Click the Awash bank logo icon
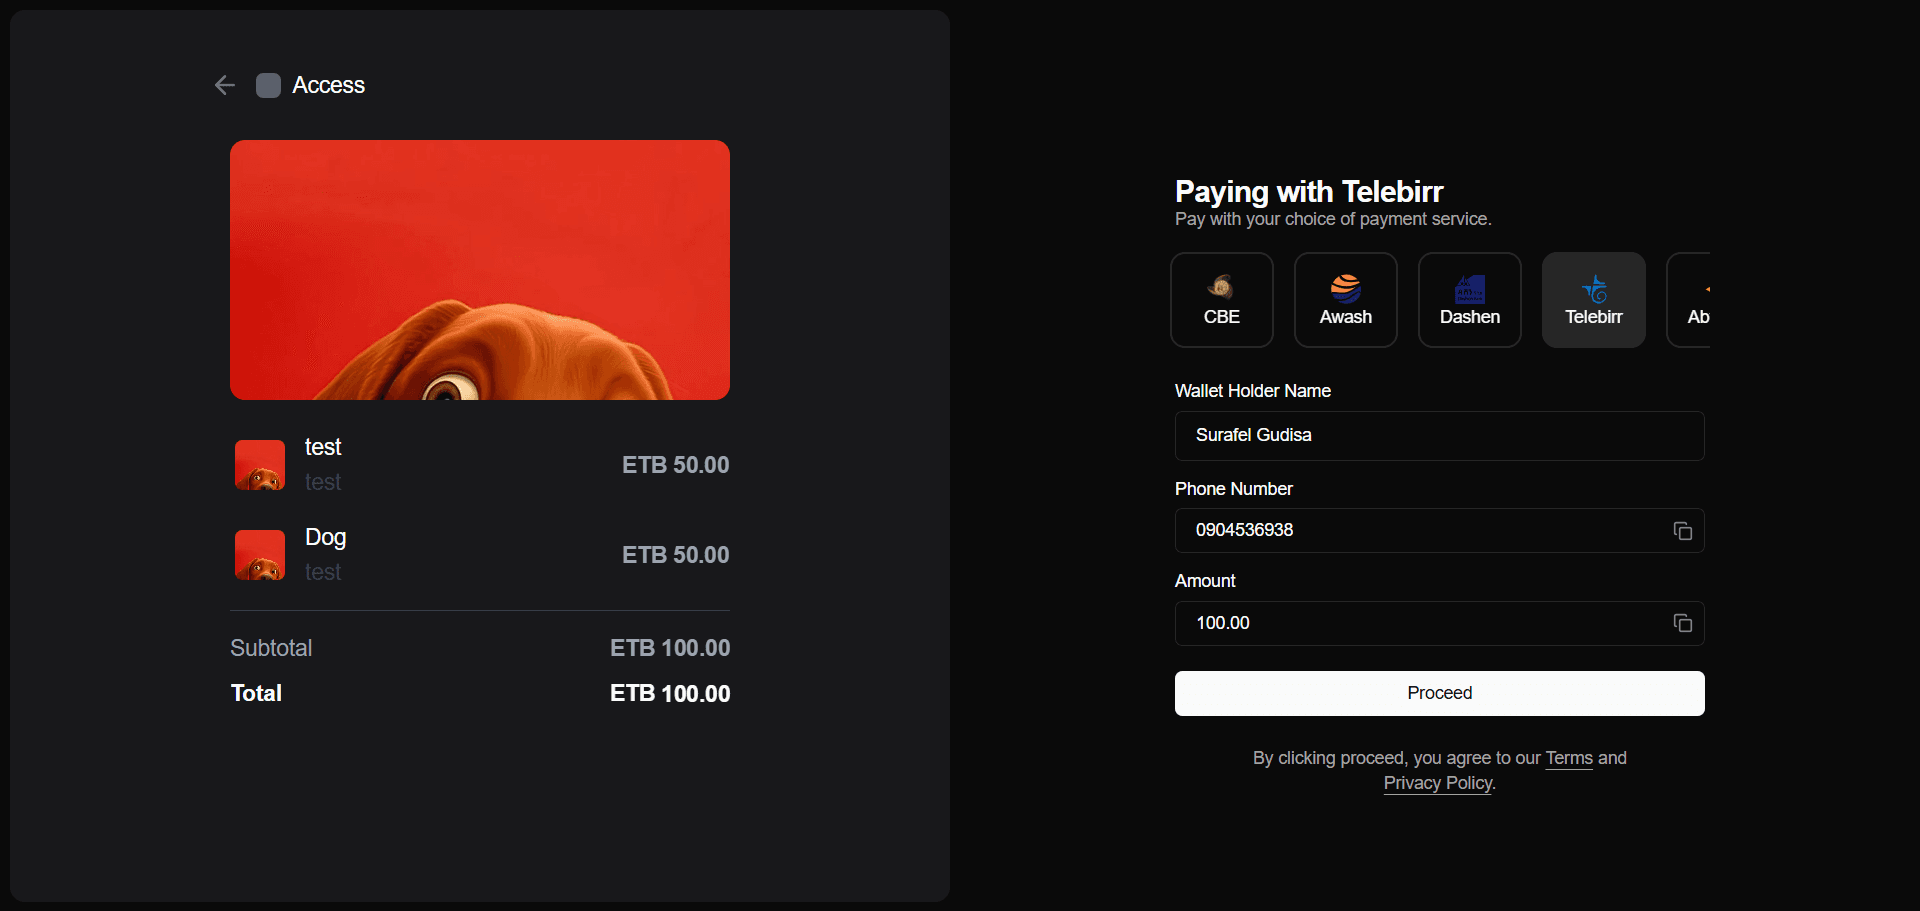1920x911 pixels. (x=1345, y=287)
